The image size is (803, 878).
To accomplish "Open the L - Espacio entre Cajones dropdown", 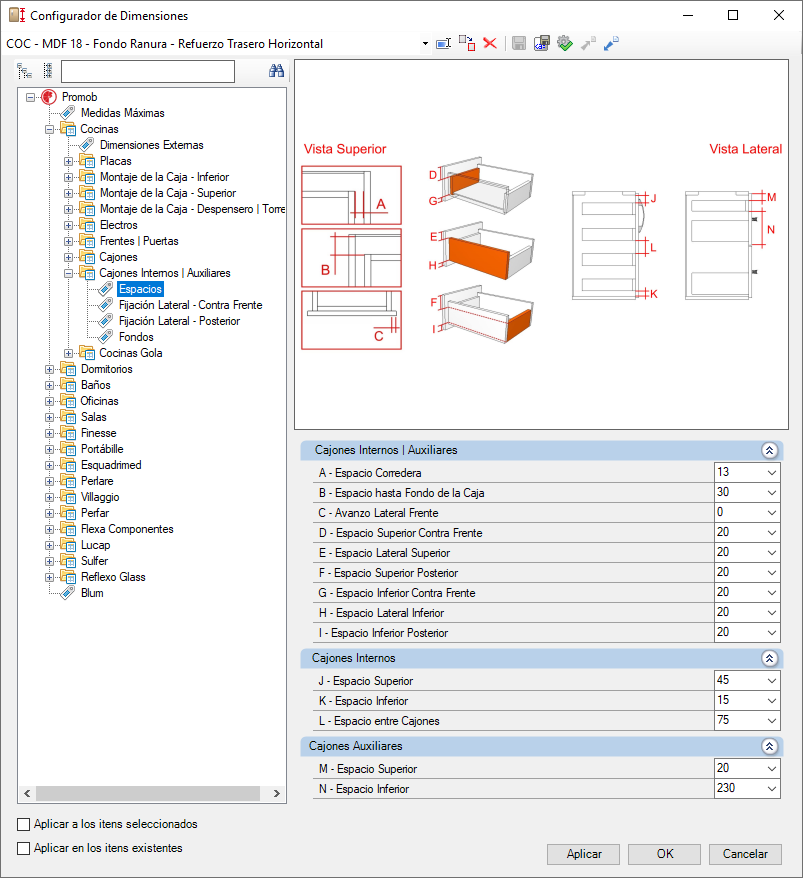I will click(772, 721).
